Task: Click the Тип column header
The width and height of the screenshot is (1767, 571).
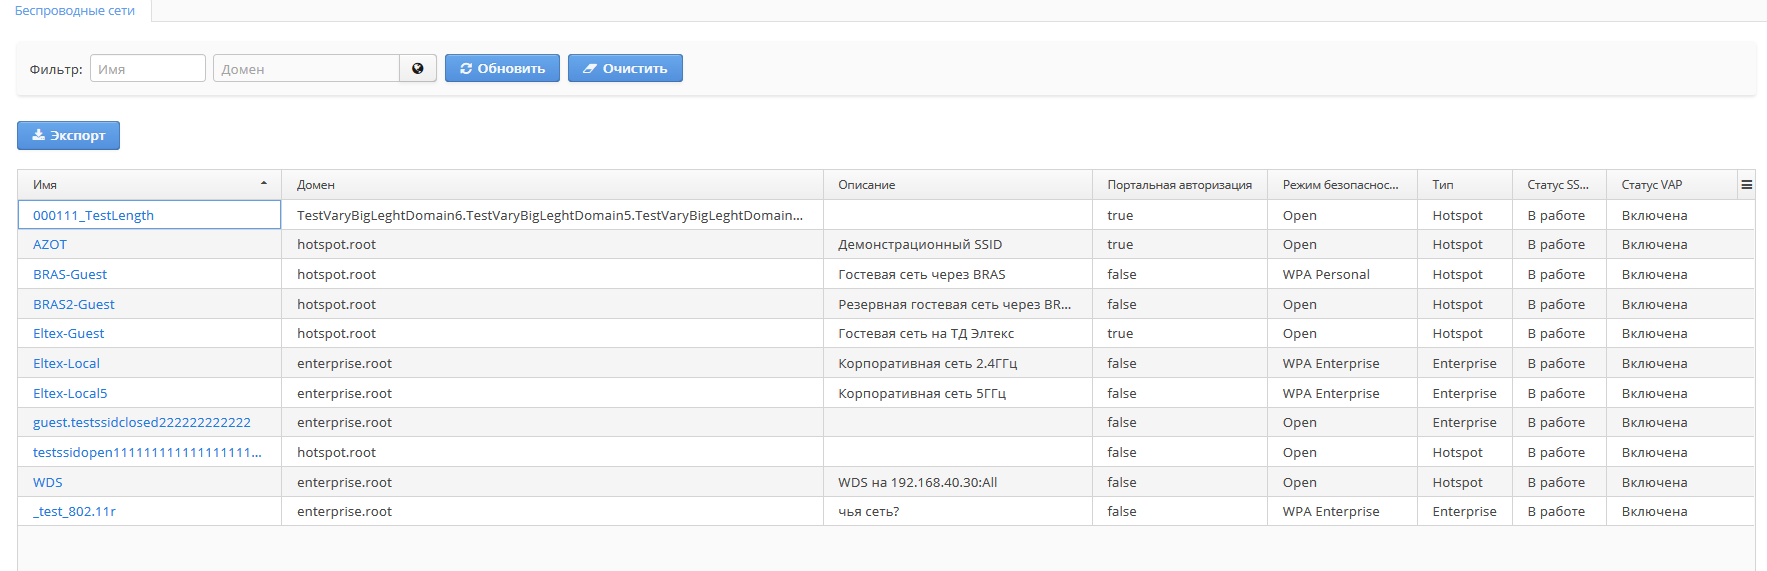Action: click(x=1442, y=185)
